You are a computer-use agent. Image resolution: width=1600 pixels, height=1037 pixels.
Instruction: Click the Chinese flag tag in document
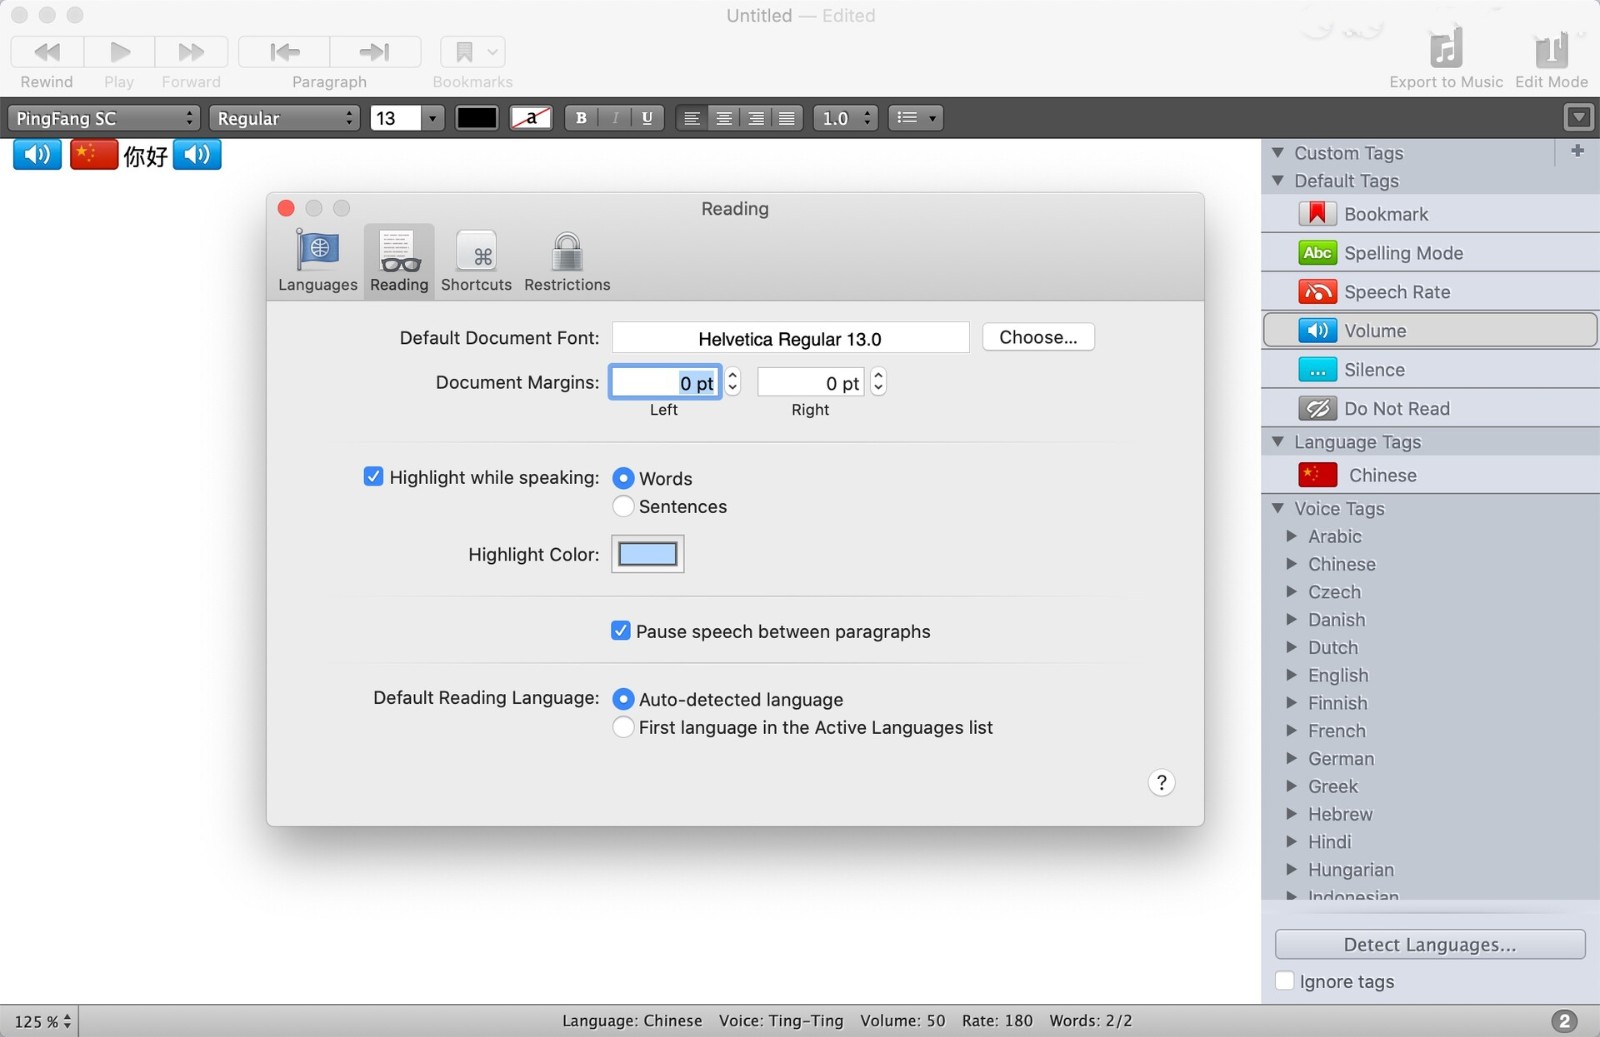pos(94,155)
